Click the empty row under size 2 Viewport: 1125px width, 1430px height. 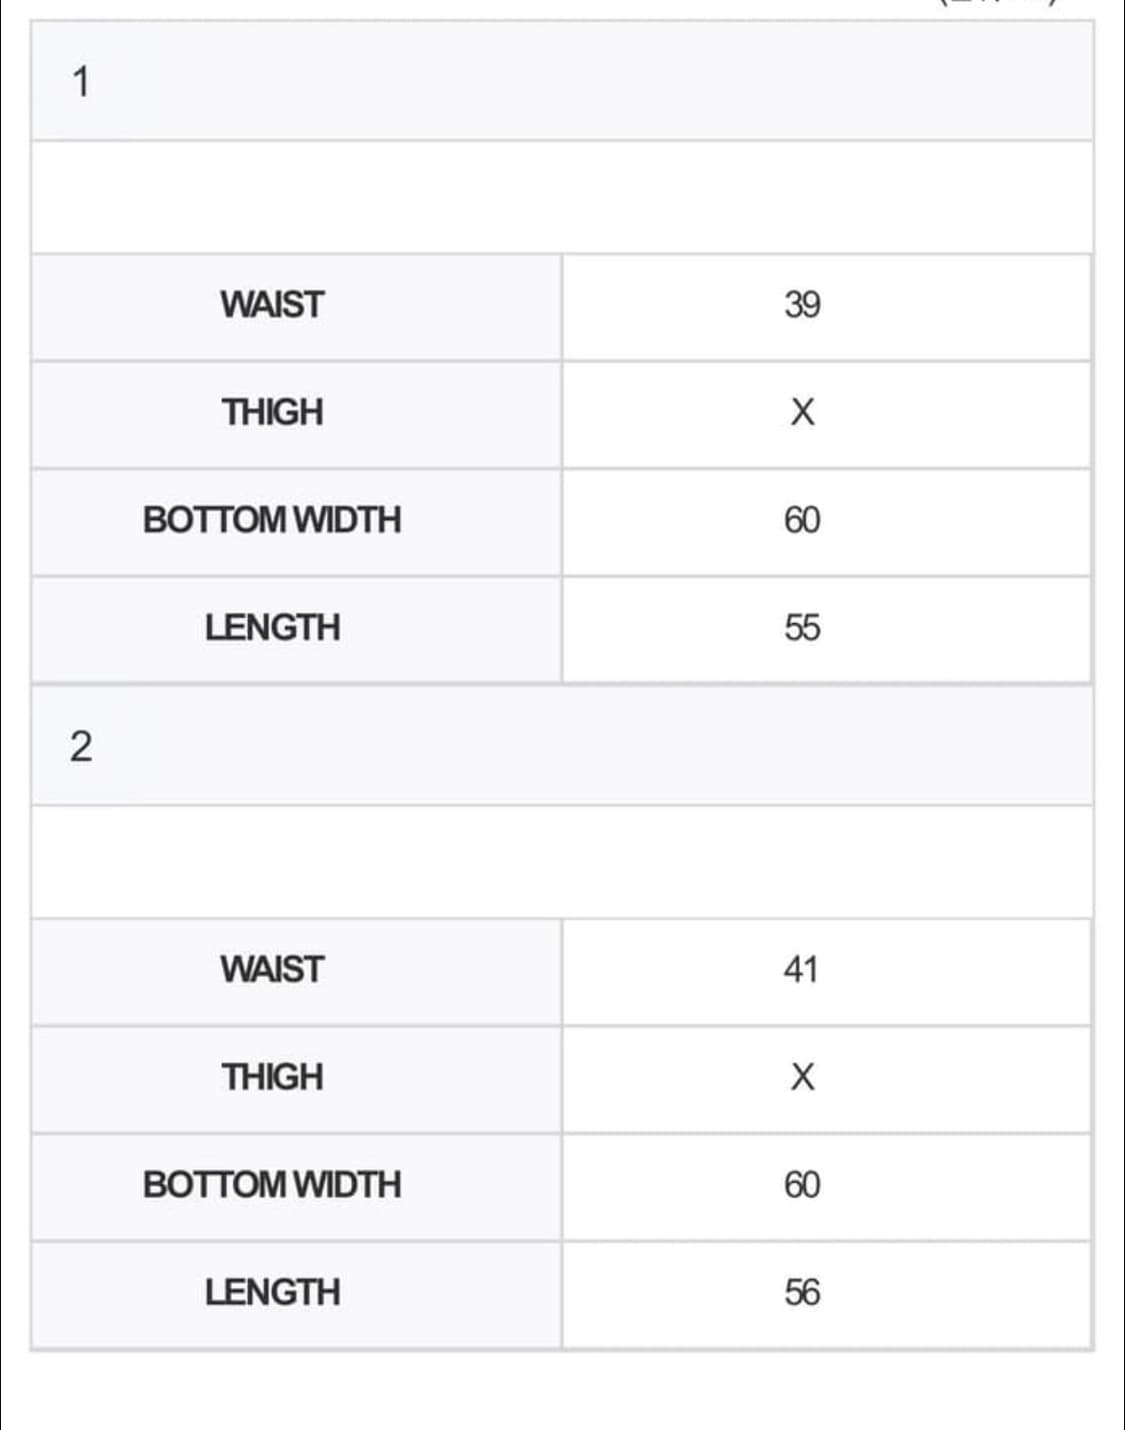click(560, 862)
